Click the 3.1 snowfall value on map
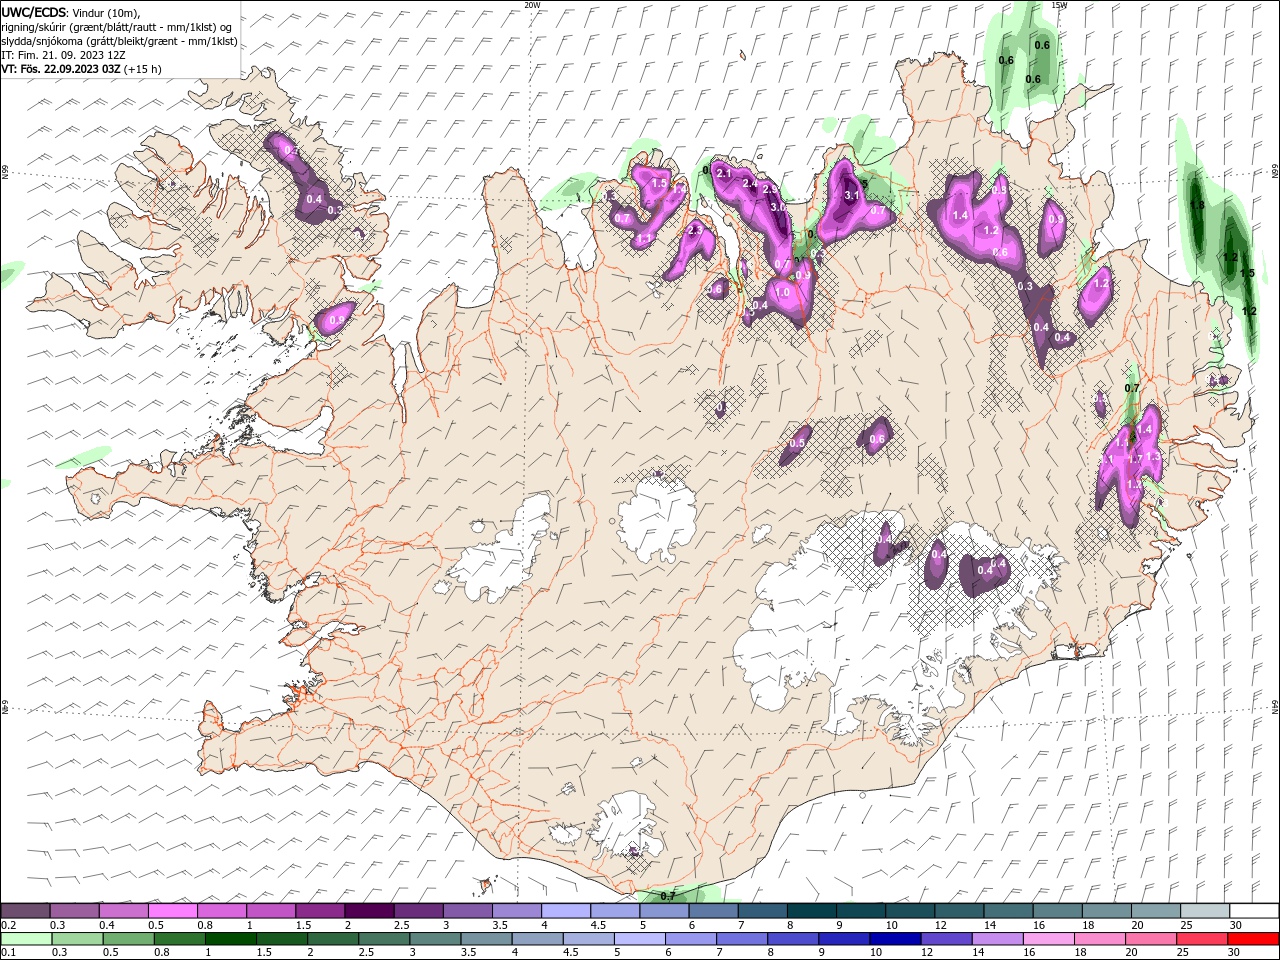 (x=852, y=196)
